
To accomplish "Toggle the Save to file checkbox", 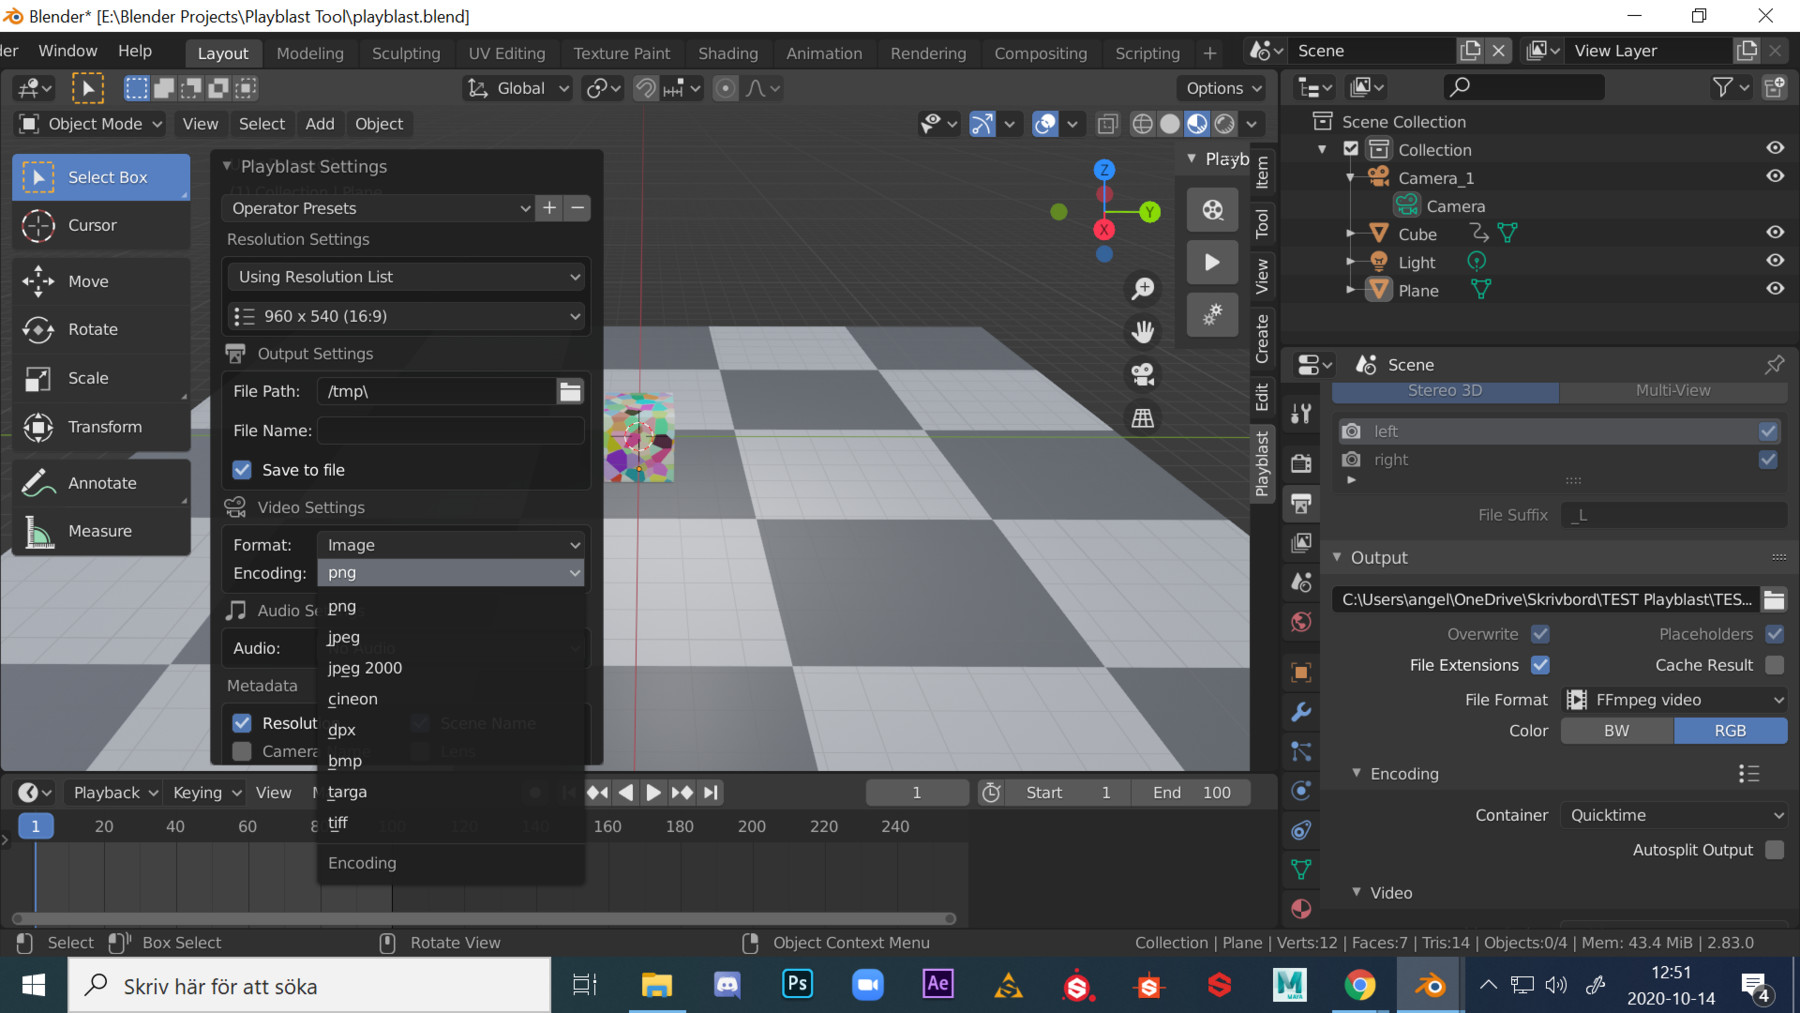I will [242, 470].
